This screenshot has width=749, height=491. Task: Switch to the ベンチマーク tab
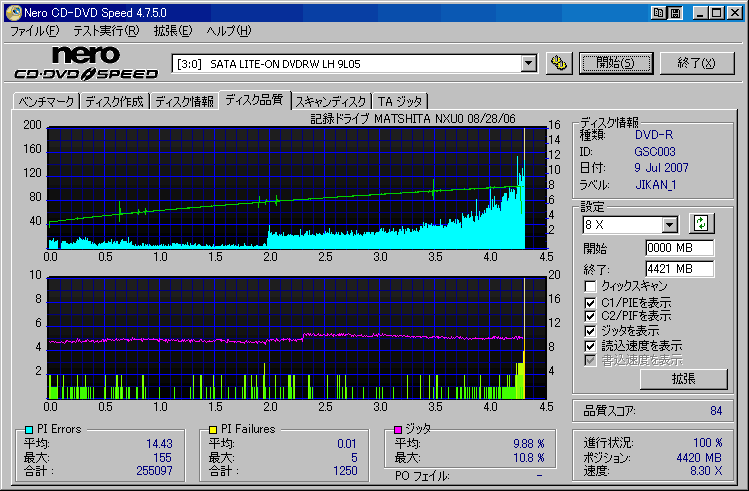(46, 101)
